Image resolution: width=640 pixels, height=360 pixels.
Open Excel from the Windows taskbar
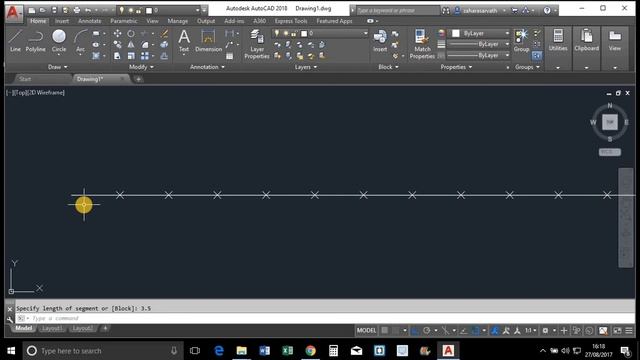(x=287, y=351)
